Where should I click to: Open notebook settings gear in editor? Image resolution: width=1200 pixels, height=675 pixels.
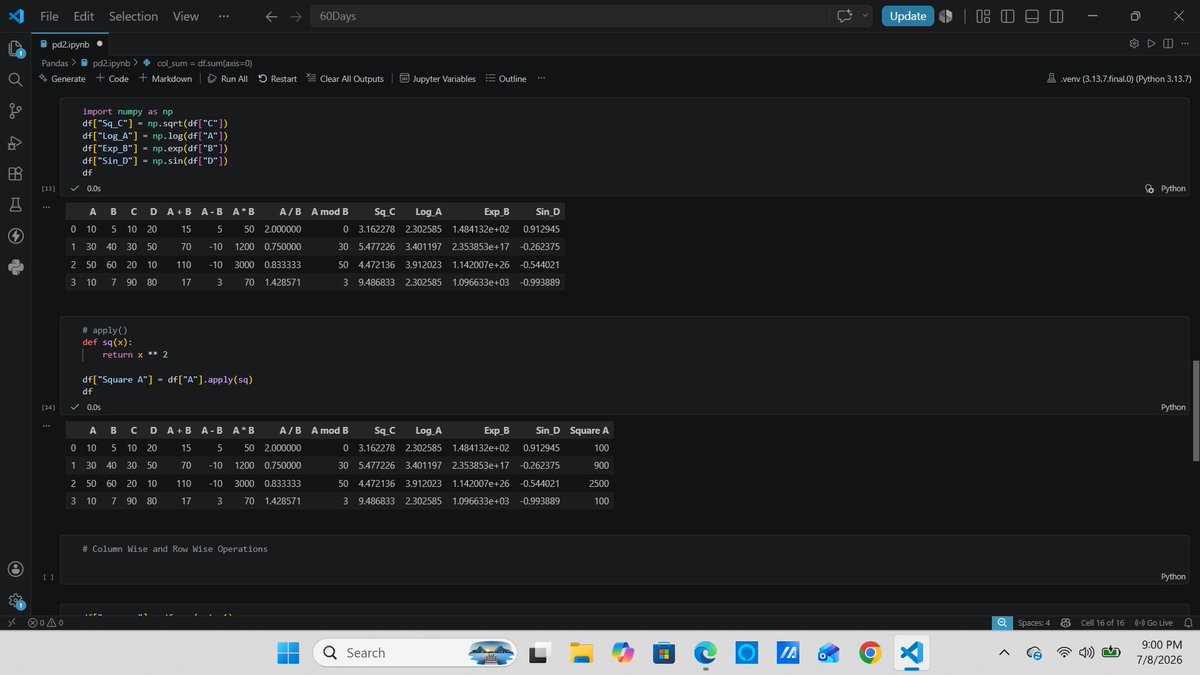tap(1134, 45)
